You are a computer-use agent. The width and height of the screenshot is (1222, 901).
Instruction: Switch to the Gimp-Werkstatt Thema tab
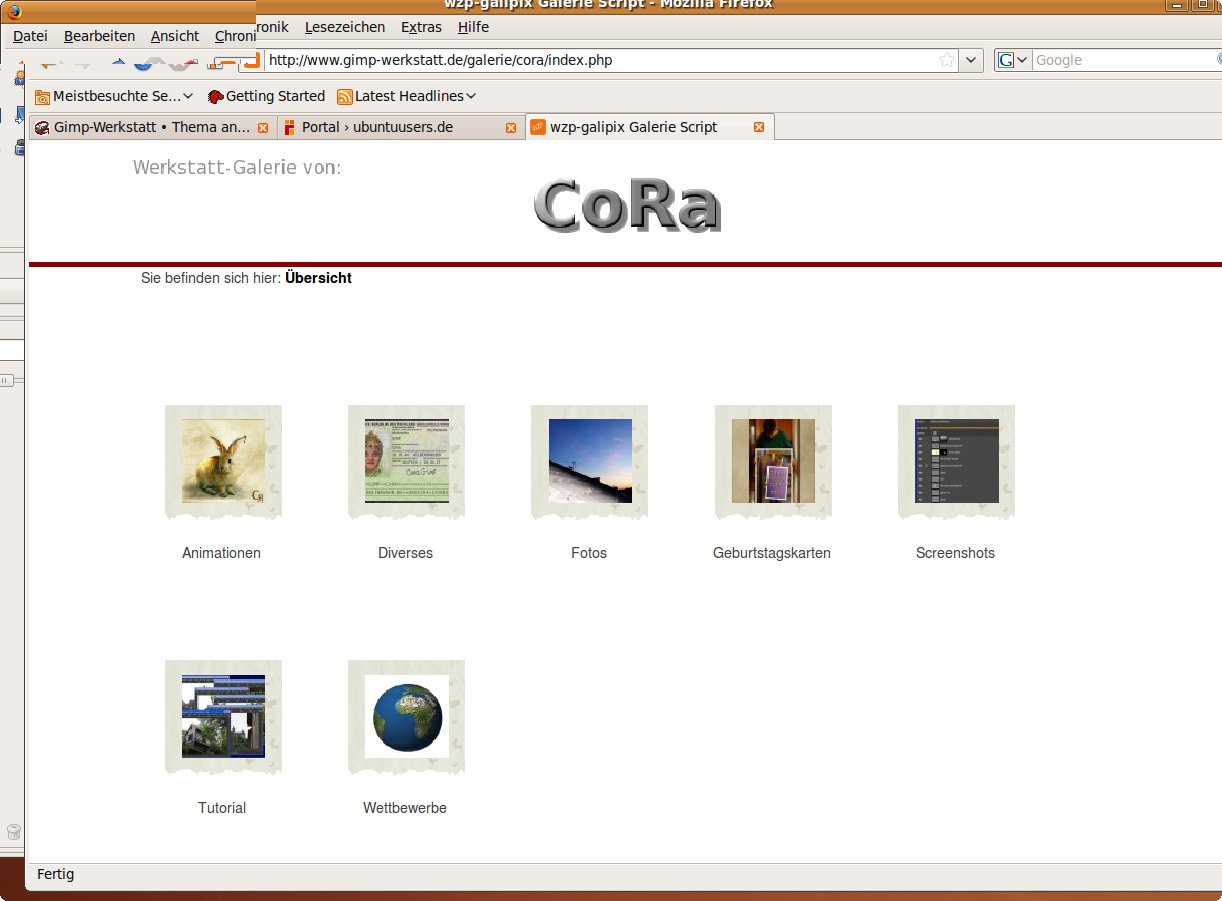click(x=152, y=127)
